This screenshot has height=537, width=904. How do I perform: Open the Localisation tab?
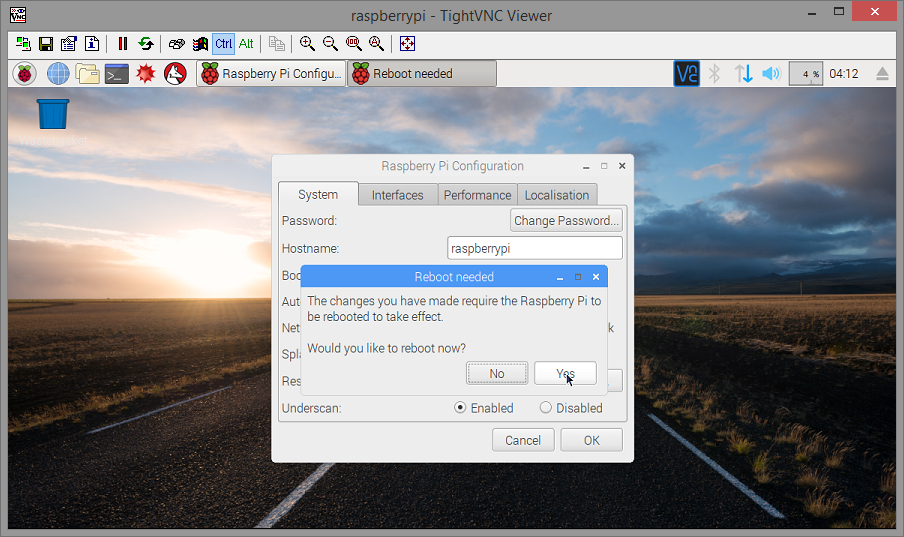click(557, 196)
